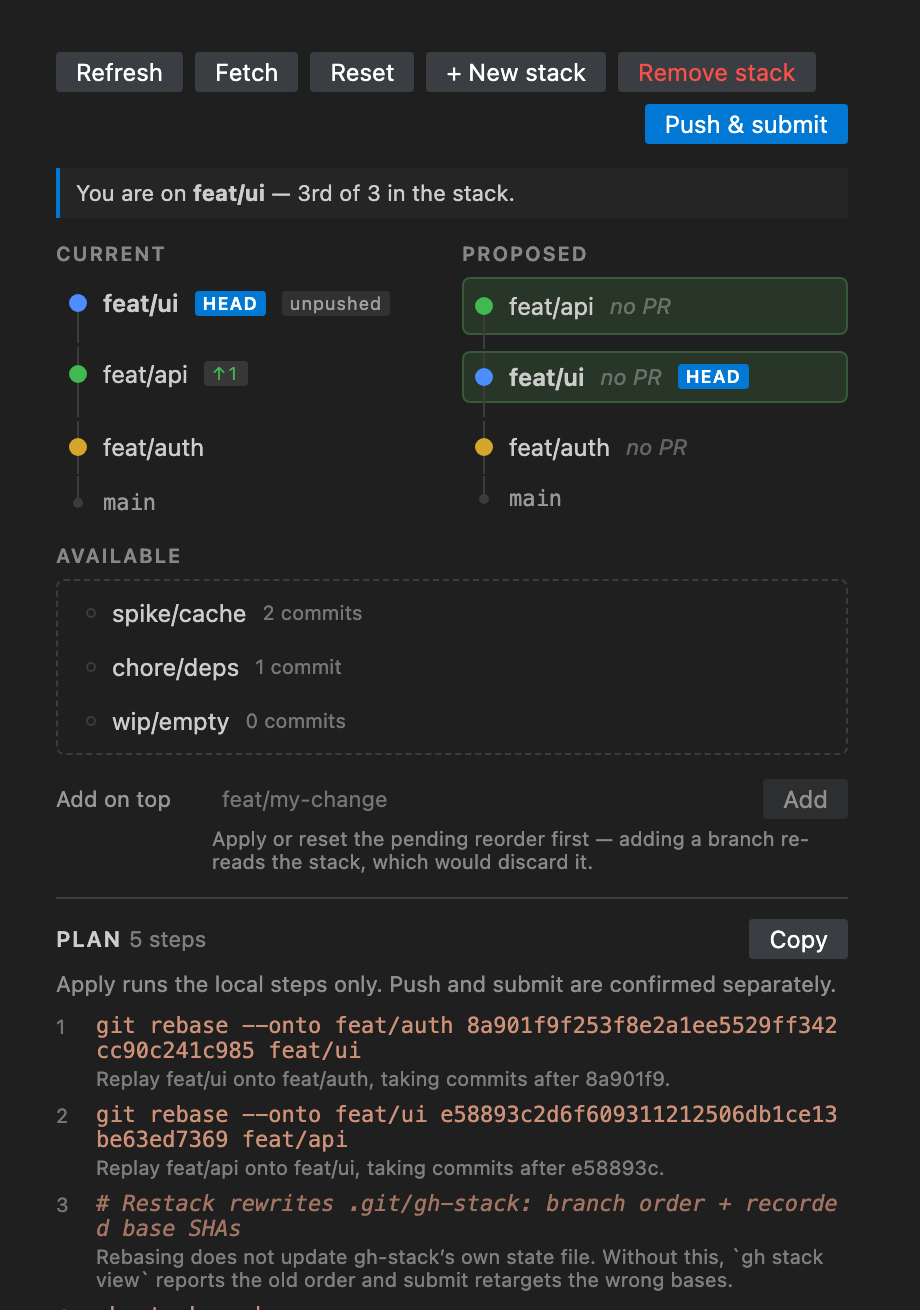The height and width of the screenshot is (1310, 920).
Task: Click main in the Current column
Action: (x=129, y=502)
